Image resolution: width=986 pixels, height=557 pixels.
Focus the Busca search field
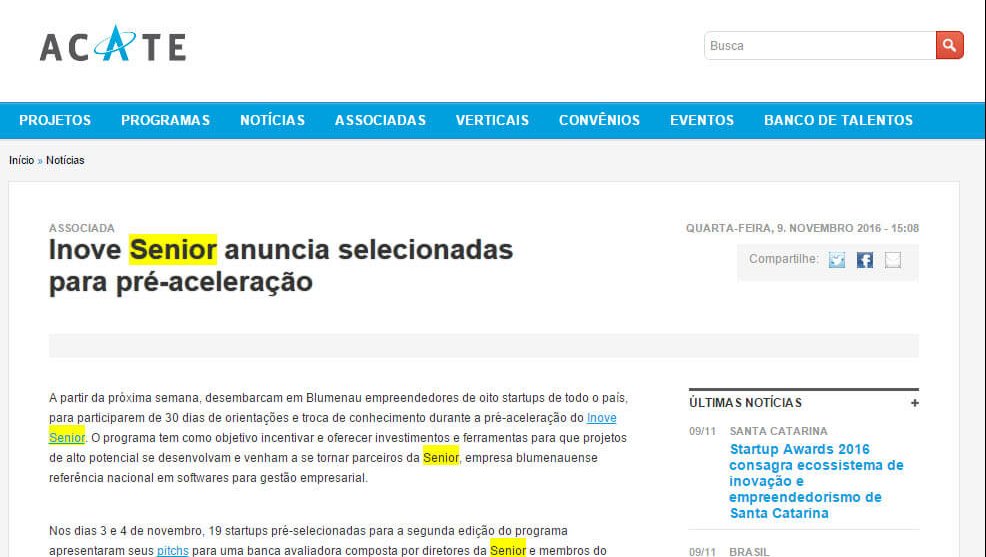820,45
